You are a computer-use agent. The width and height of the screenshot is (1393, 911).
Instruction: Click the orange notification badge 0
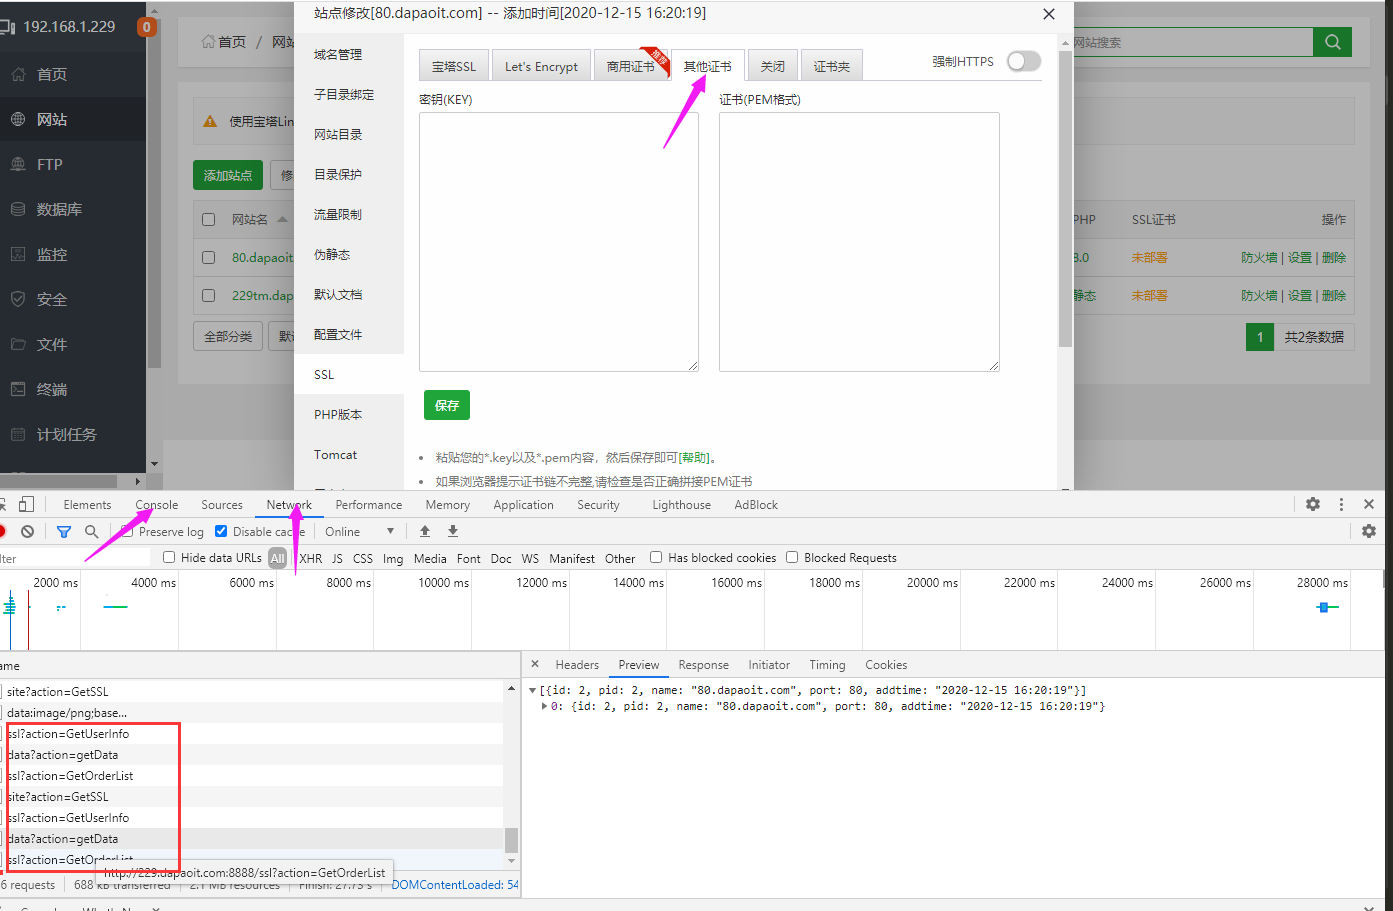147,27
